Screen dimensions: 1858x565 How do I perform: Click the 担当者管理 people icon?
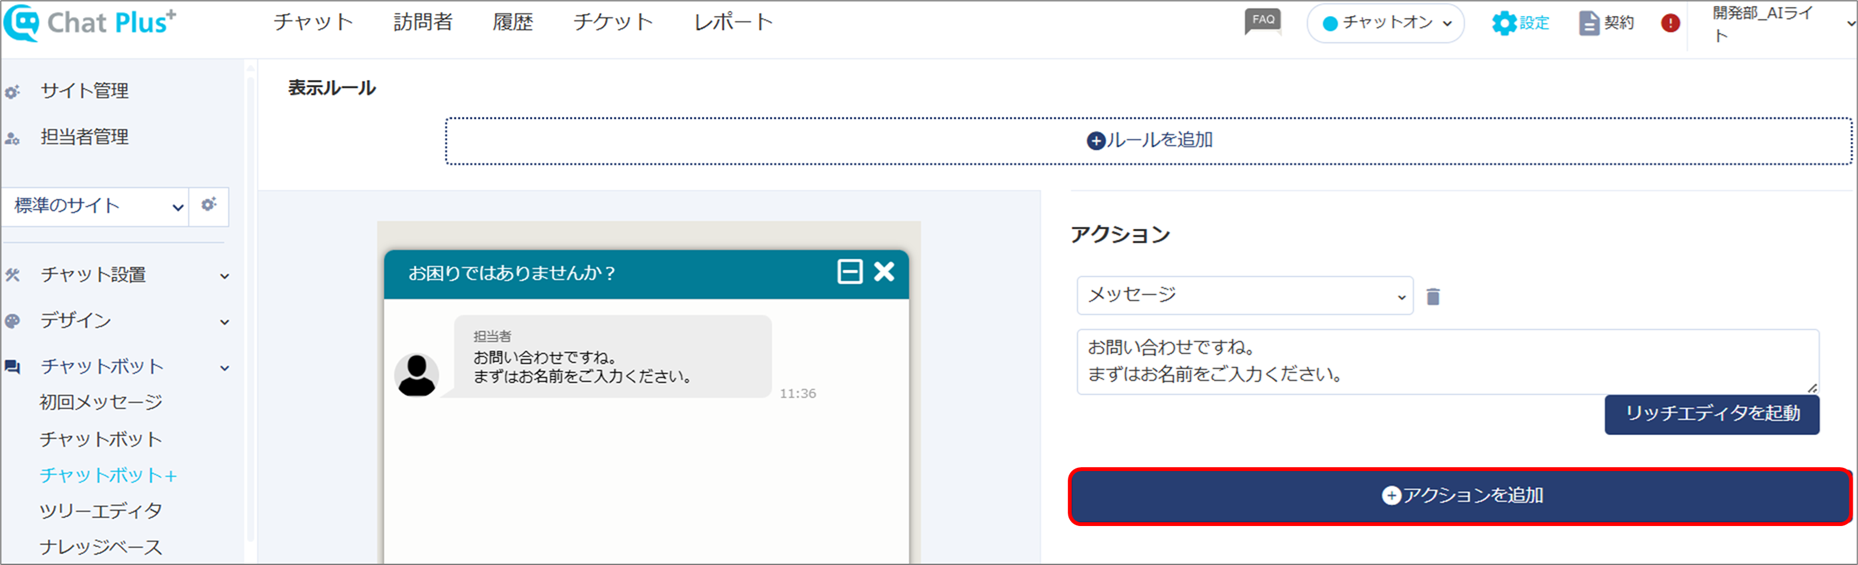pos(12,138)
